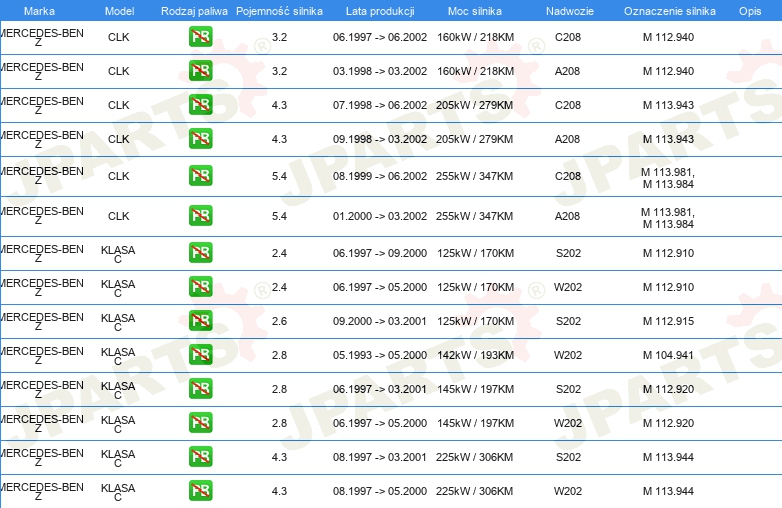The image size is (782, 508).
Task: Click S202 in the 2.6 KLASA C row
Action: coord(569,321)
